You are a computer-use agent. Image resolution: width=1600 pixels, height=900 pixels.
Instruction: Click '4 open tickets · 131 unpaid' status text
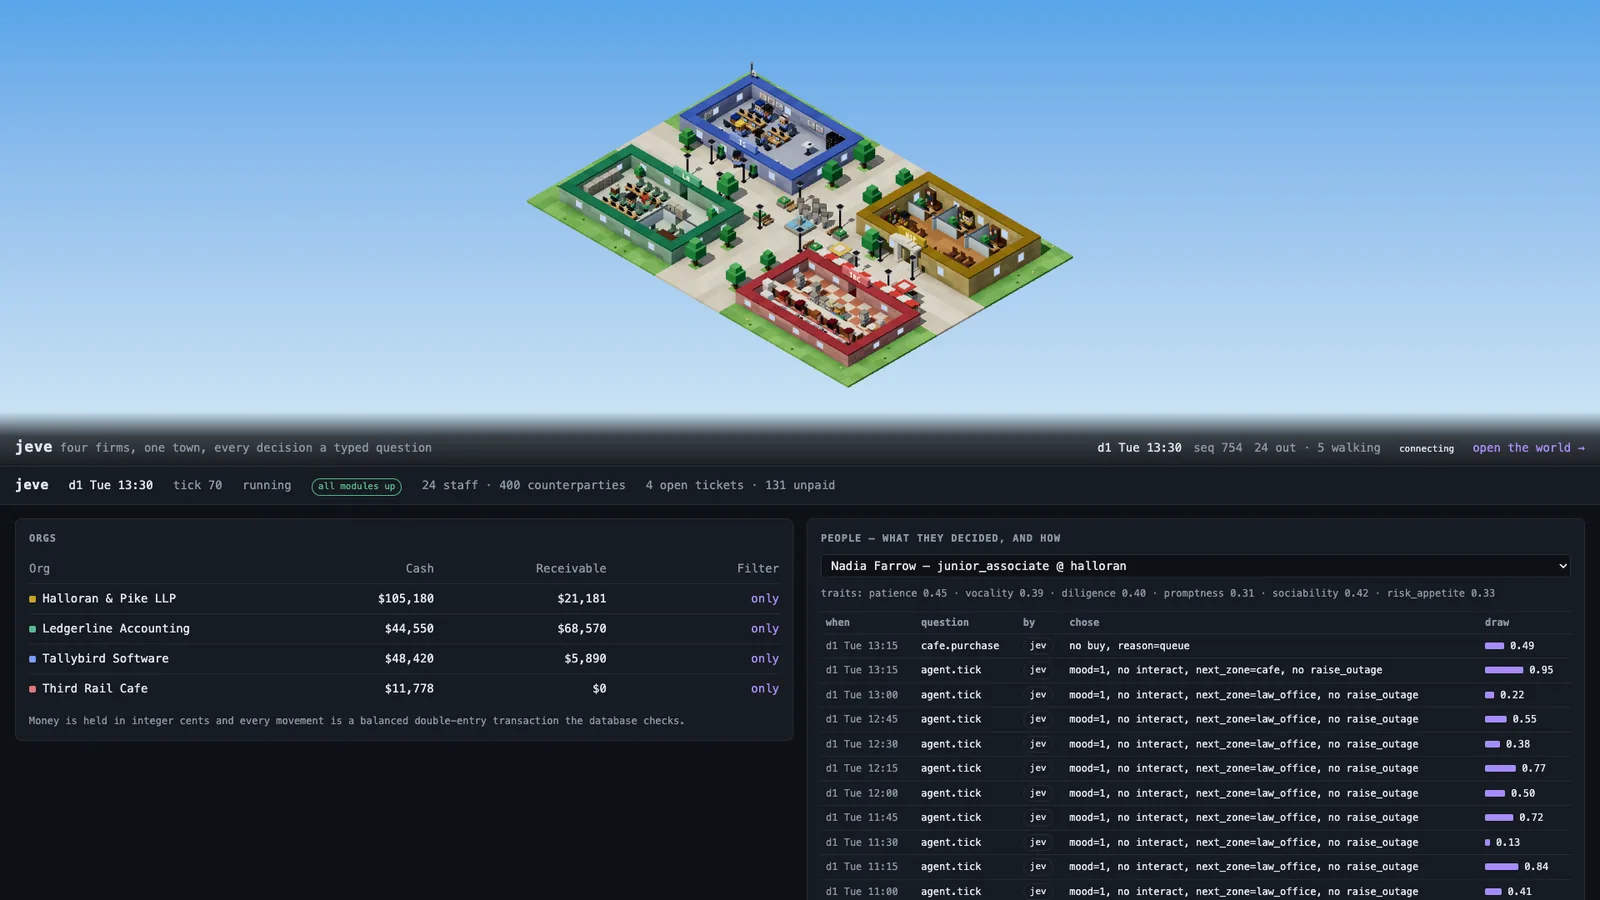point(740,486)
